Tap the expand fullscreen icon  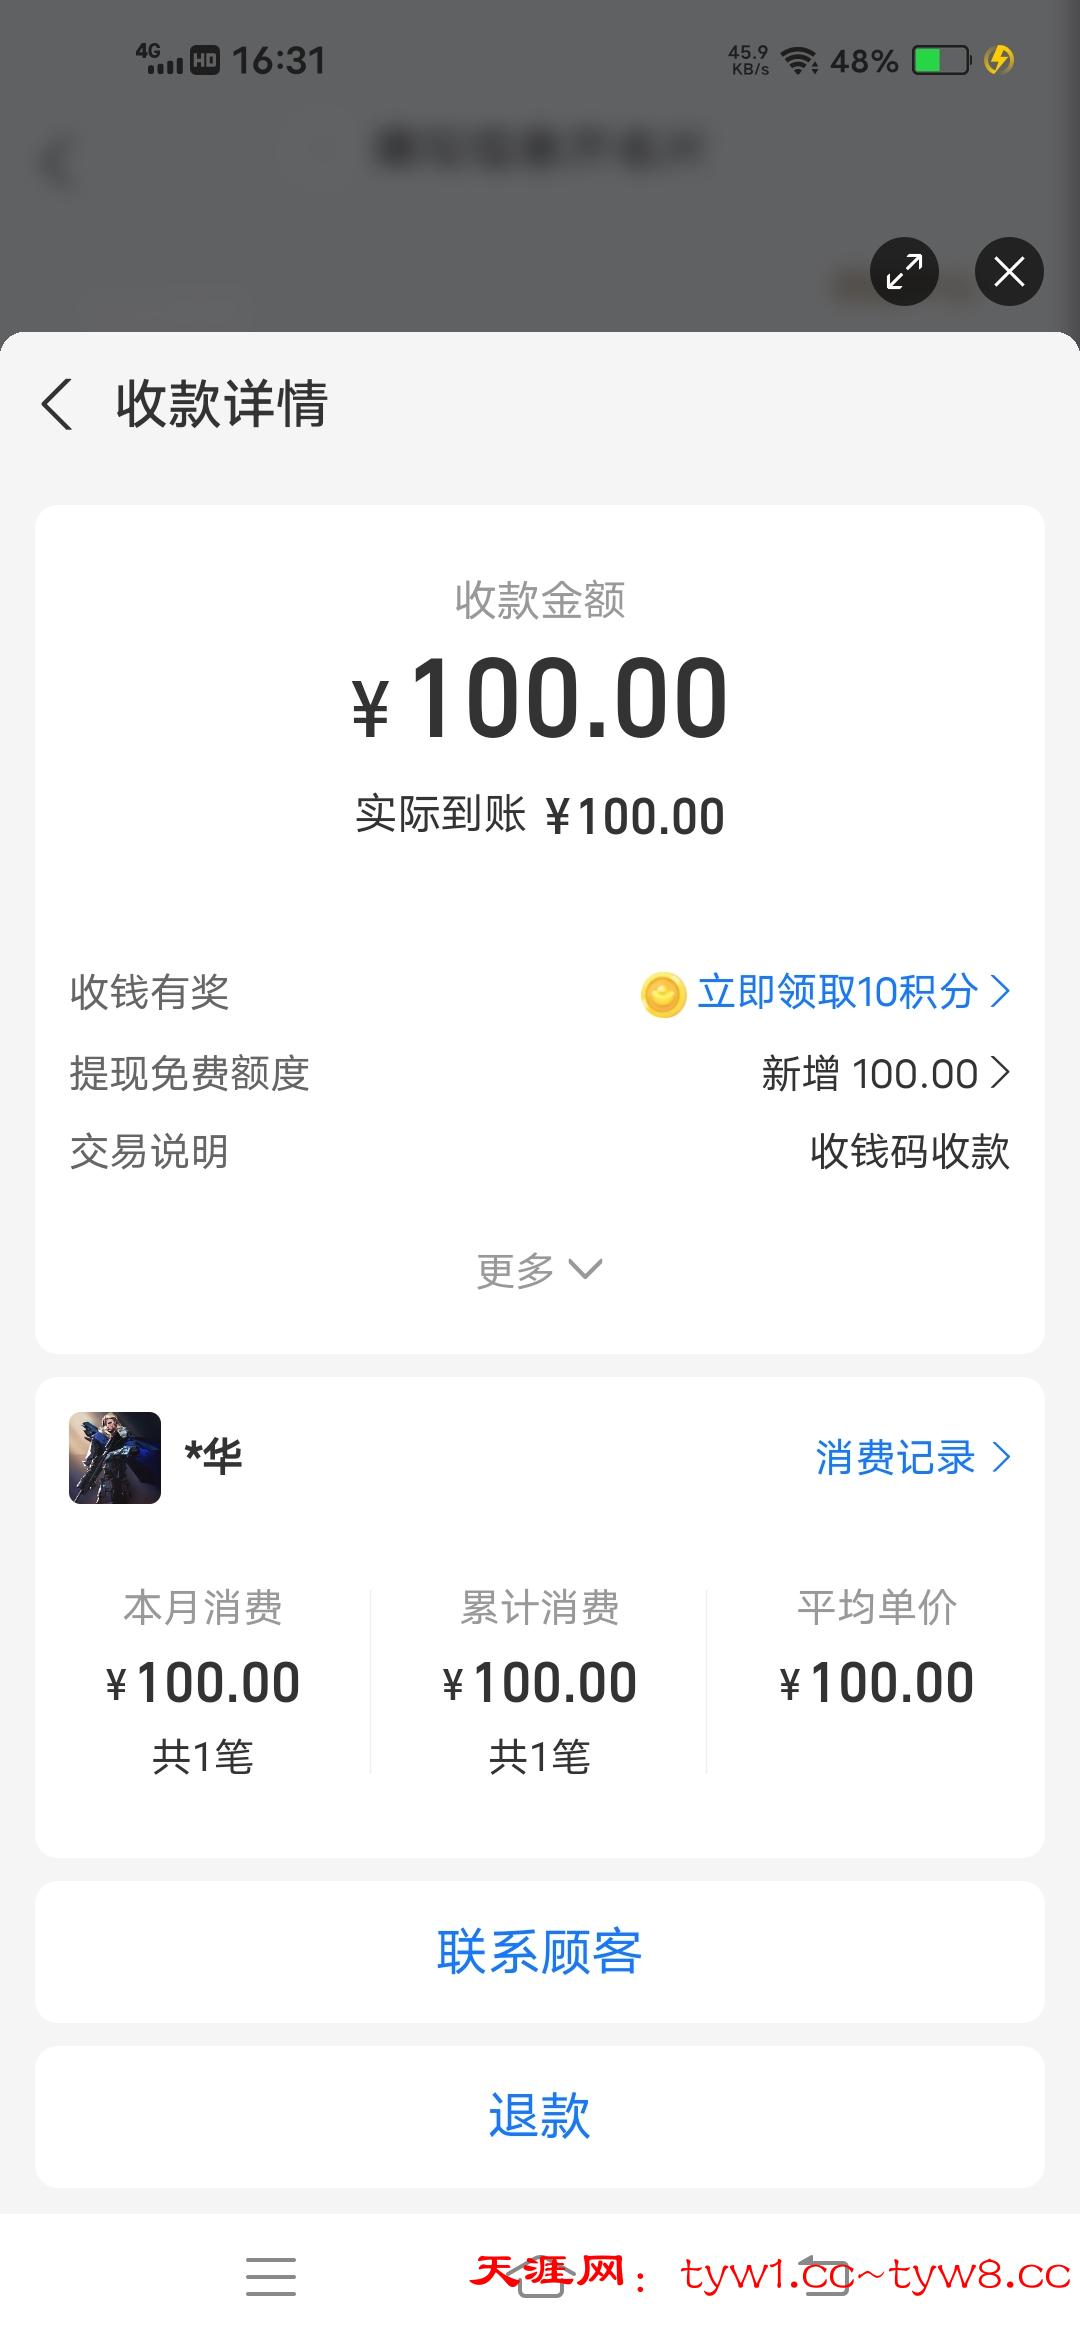(x=904, y=271)
